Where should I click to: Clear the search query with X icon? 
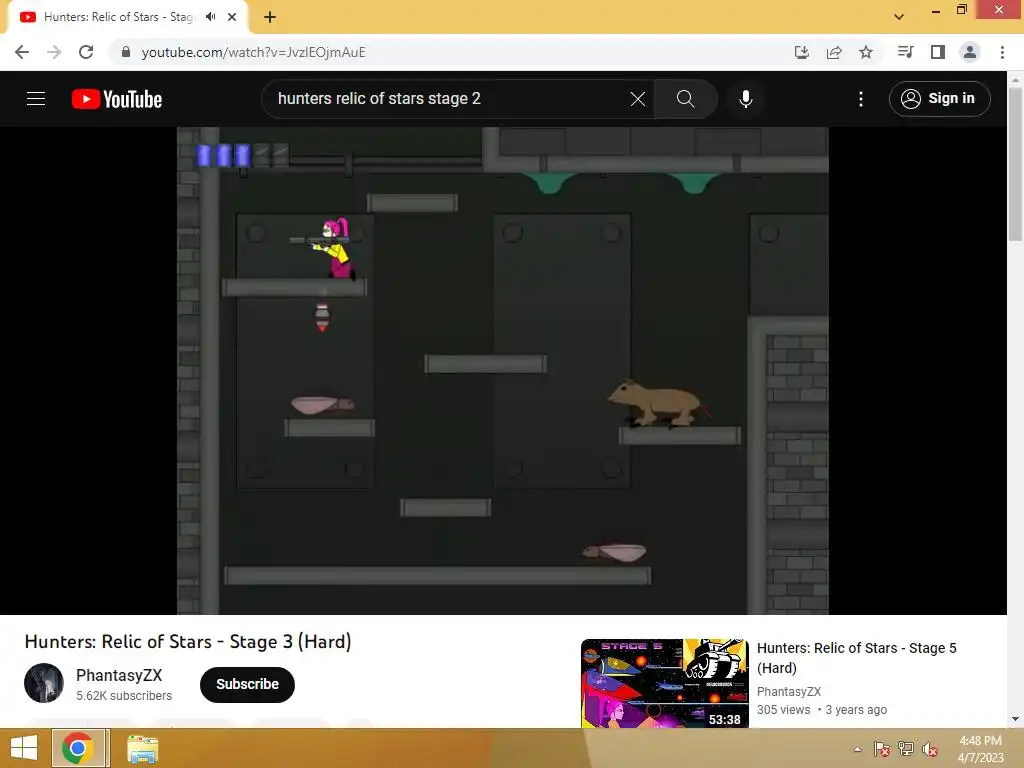click(x=637, y=99)
